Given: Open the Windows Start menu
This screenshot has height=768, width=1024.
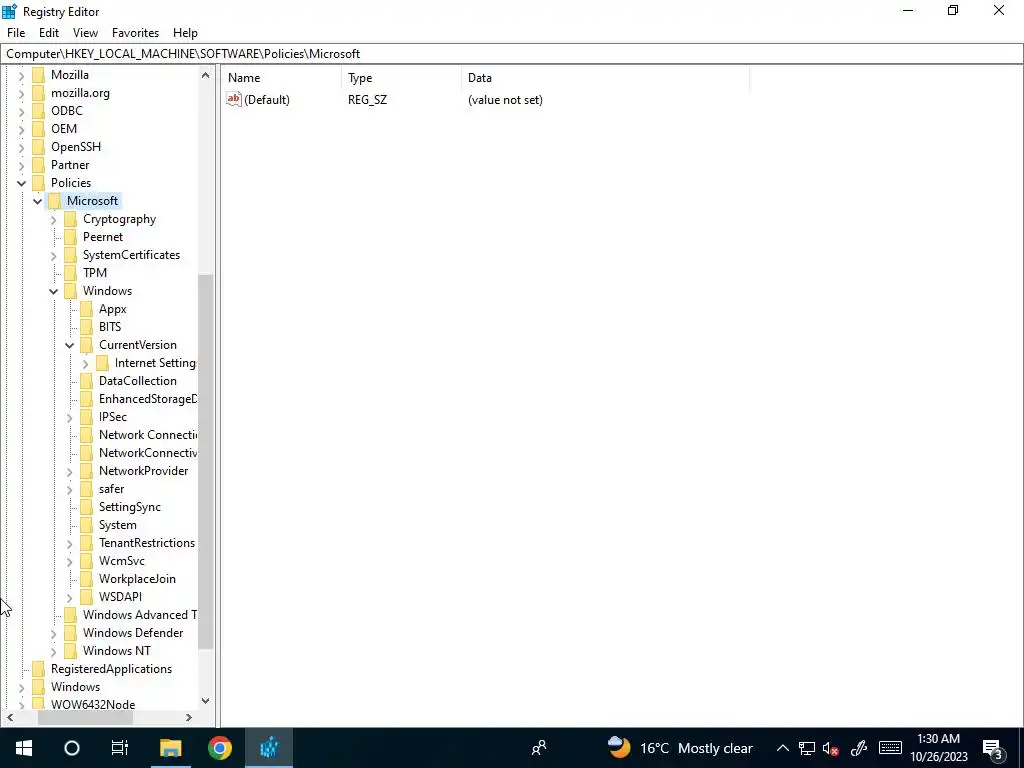Looking at the screenshot, I should click(24, 748).
